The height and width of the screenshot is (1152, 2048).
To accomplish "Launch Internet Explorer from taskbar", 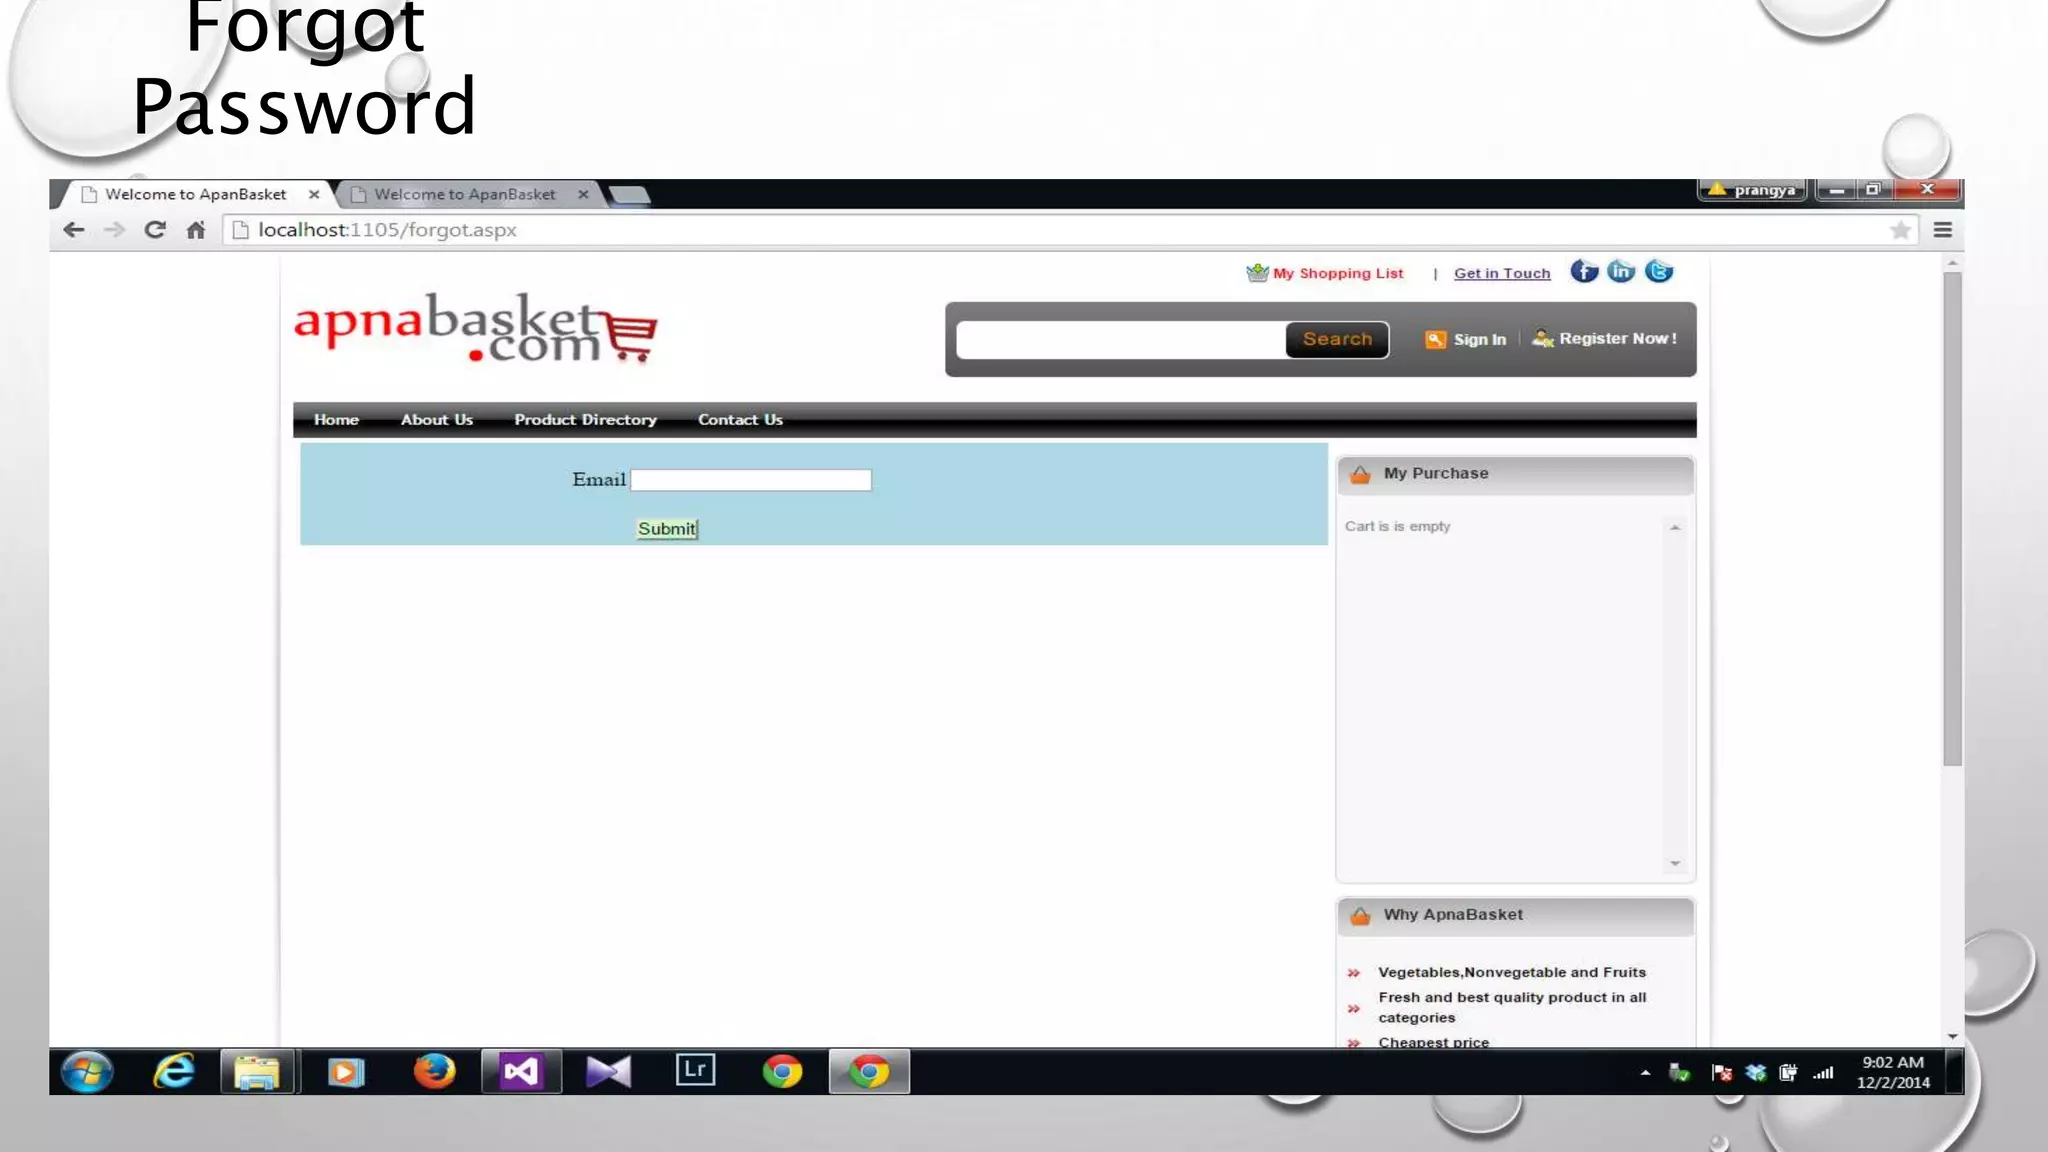I will point(174,1072).
